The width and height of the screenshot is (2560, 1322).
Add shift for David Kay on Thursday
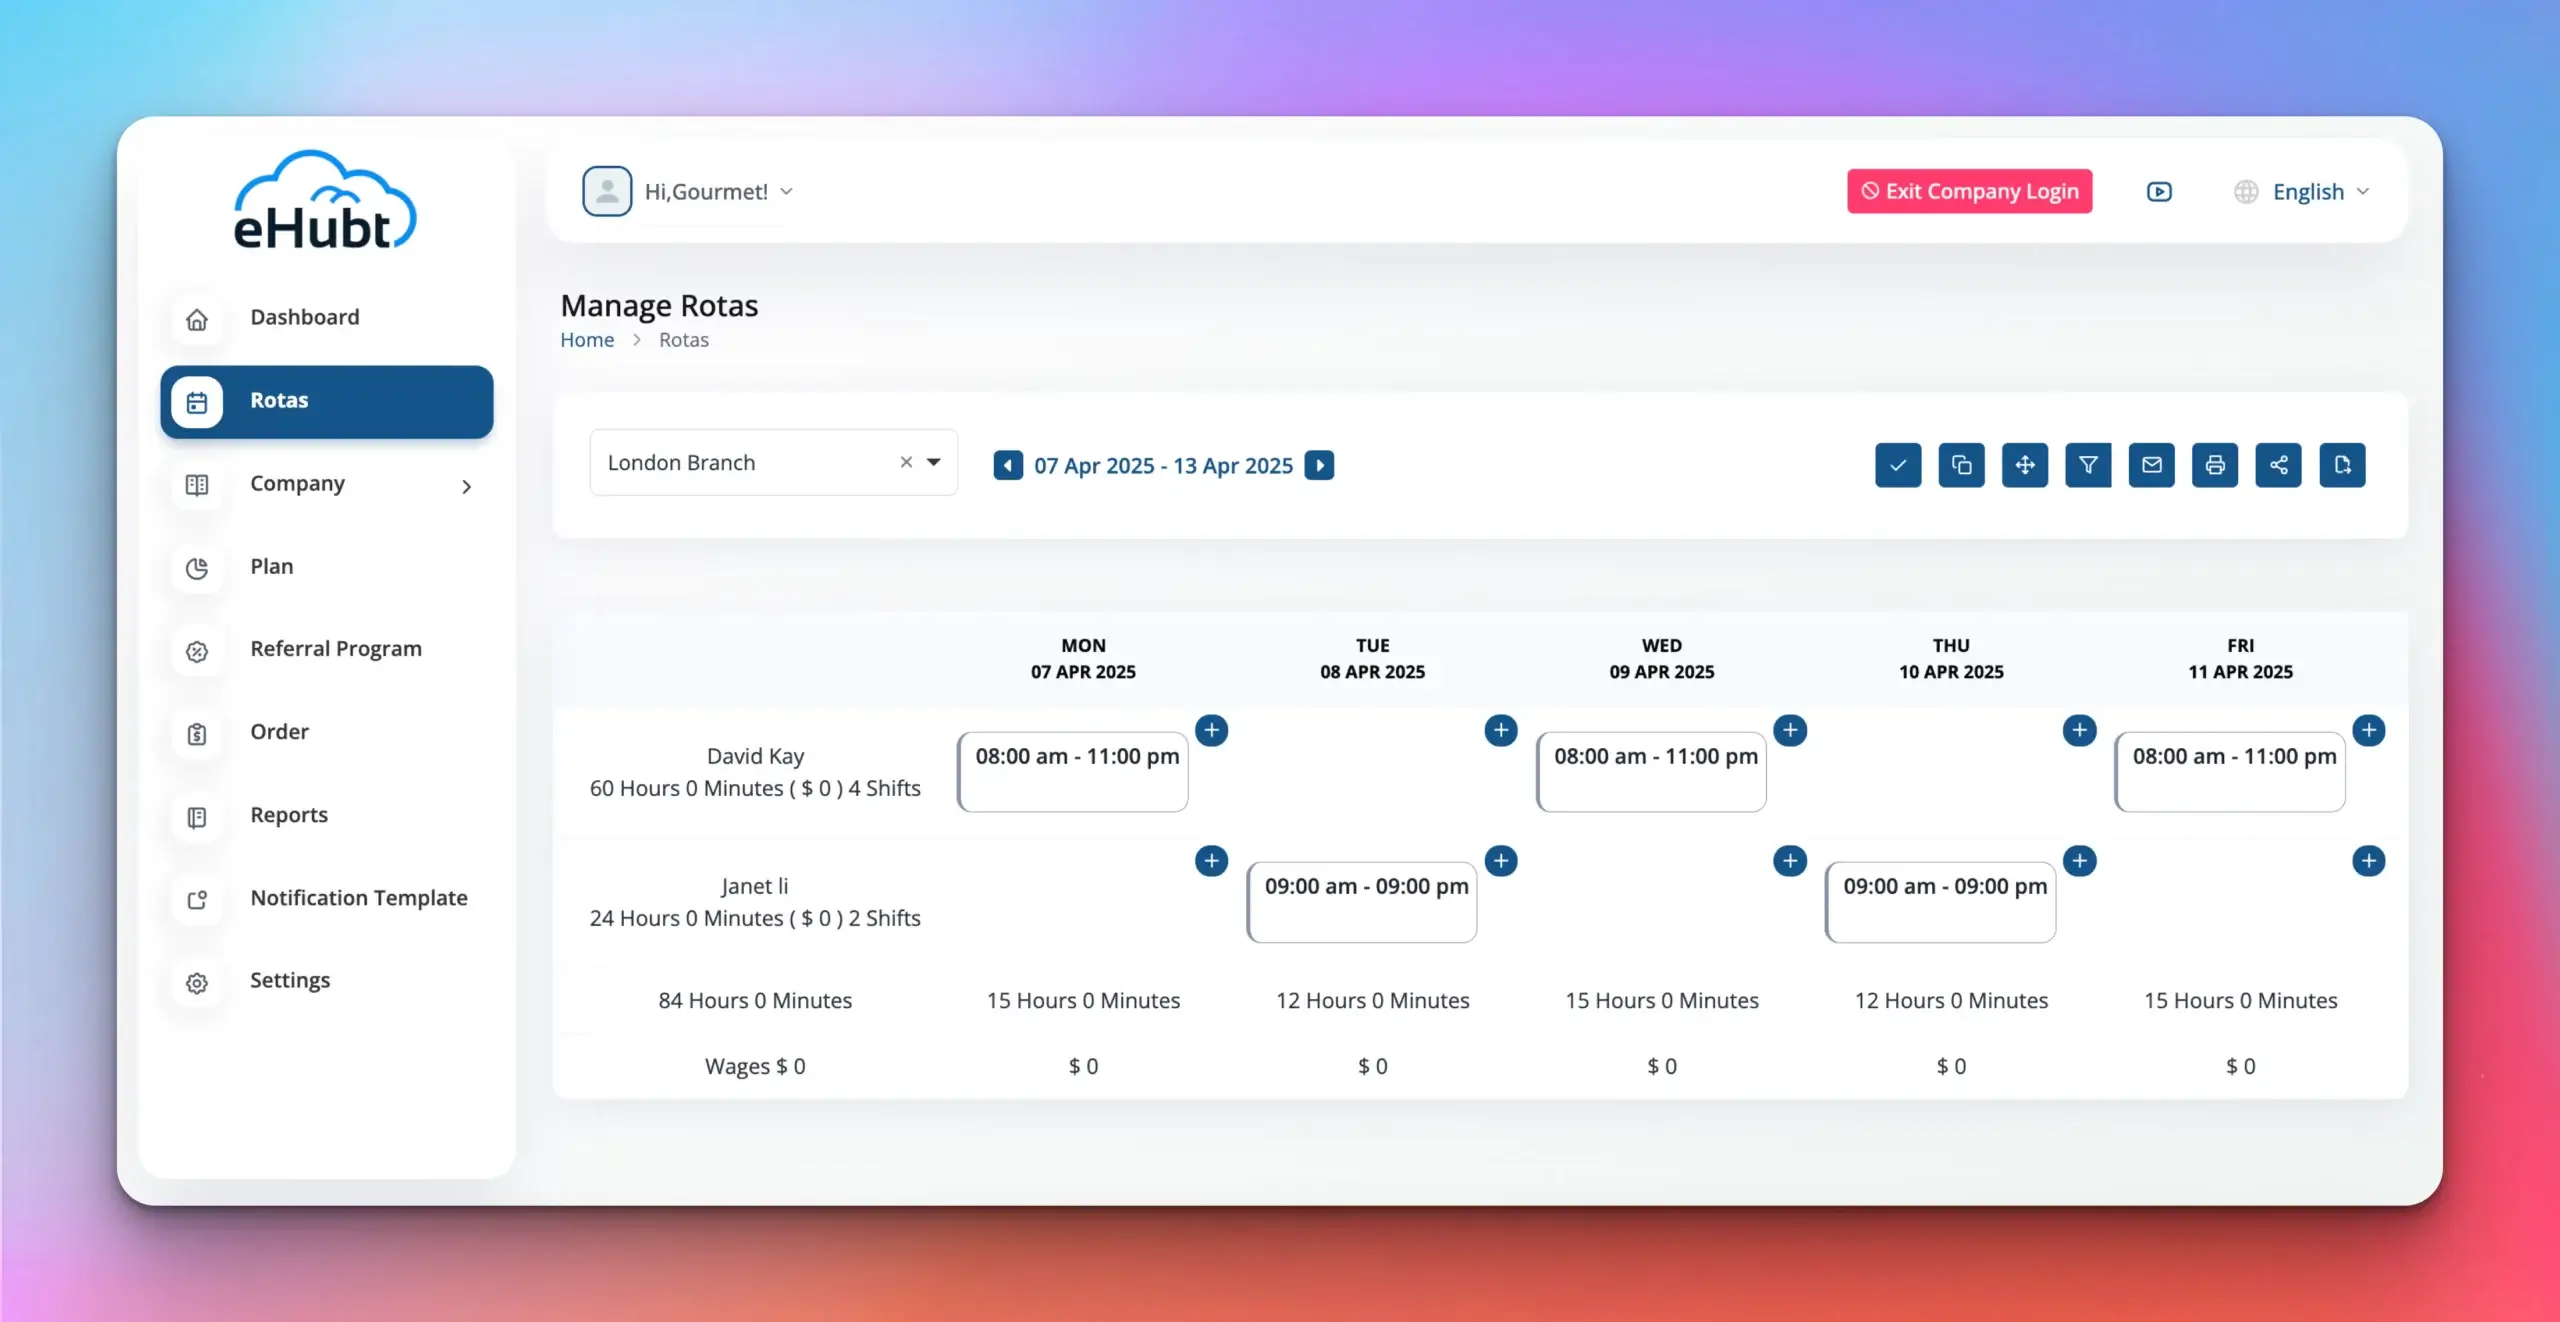point(2079,730)
